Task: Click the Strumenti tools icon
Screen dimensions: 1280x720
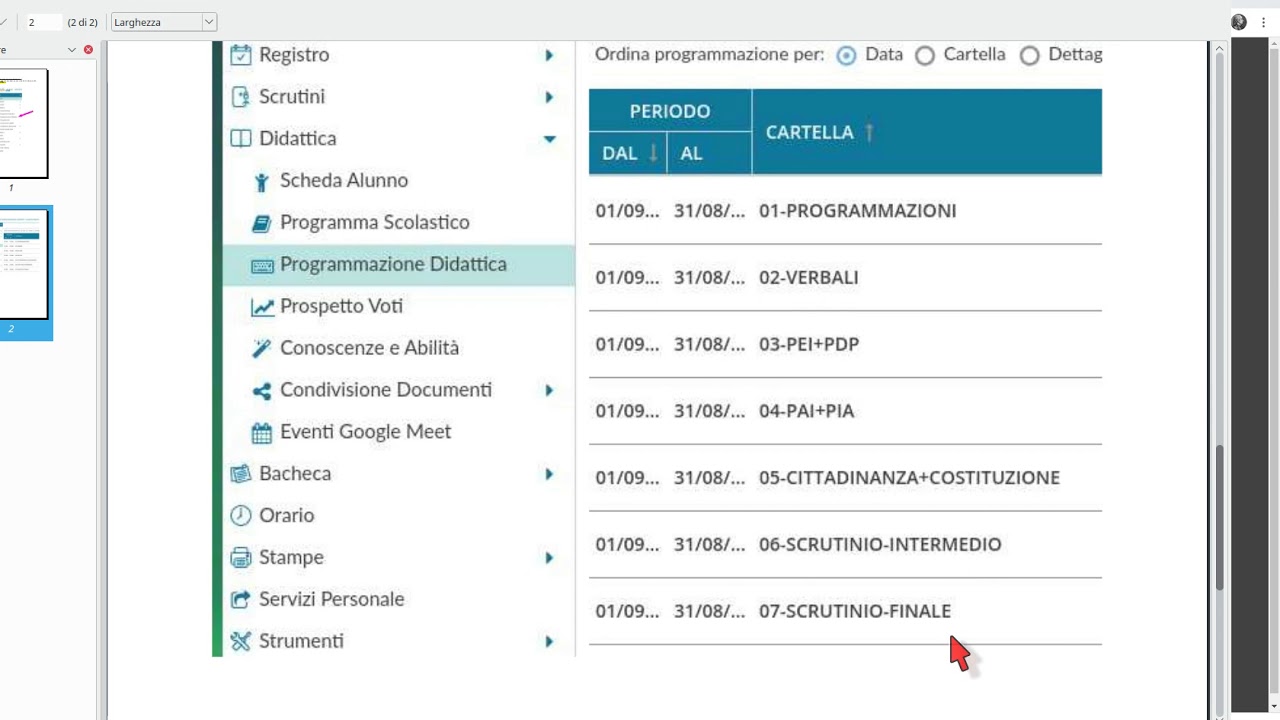Action: 241,642
